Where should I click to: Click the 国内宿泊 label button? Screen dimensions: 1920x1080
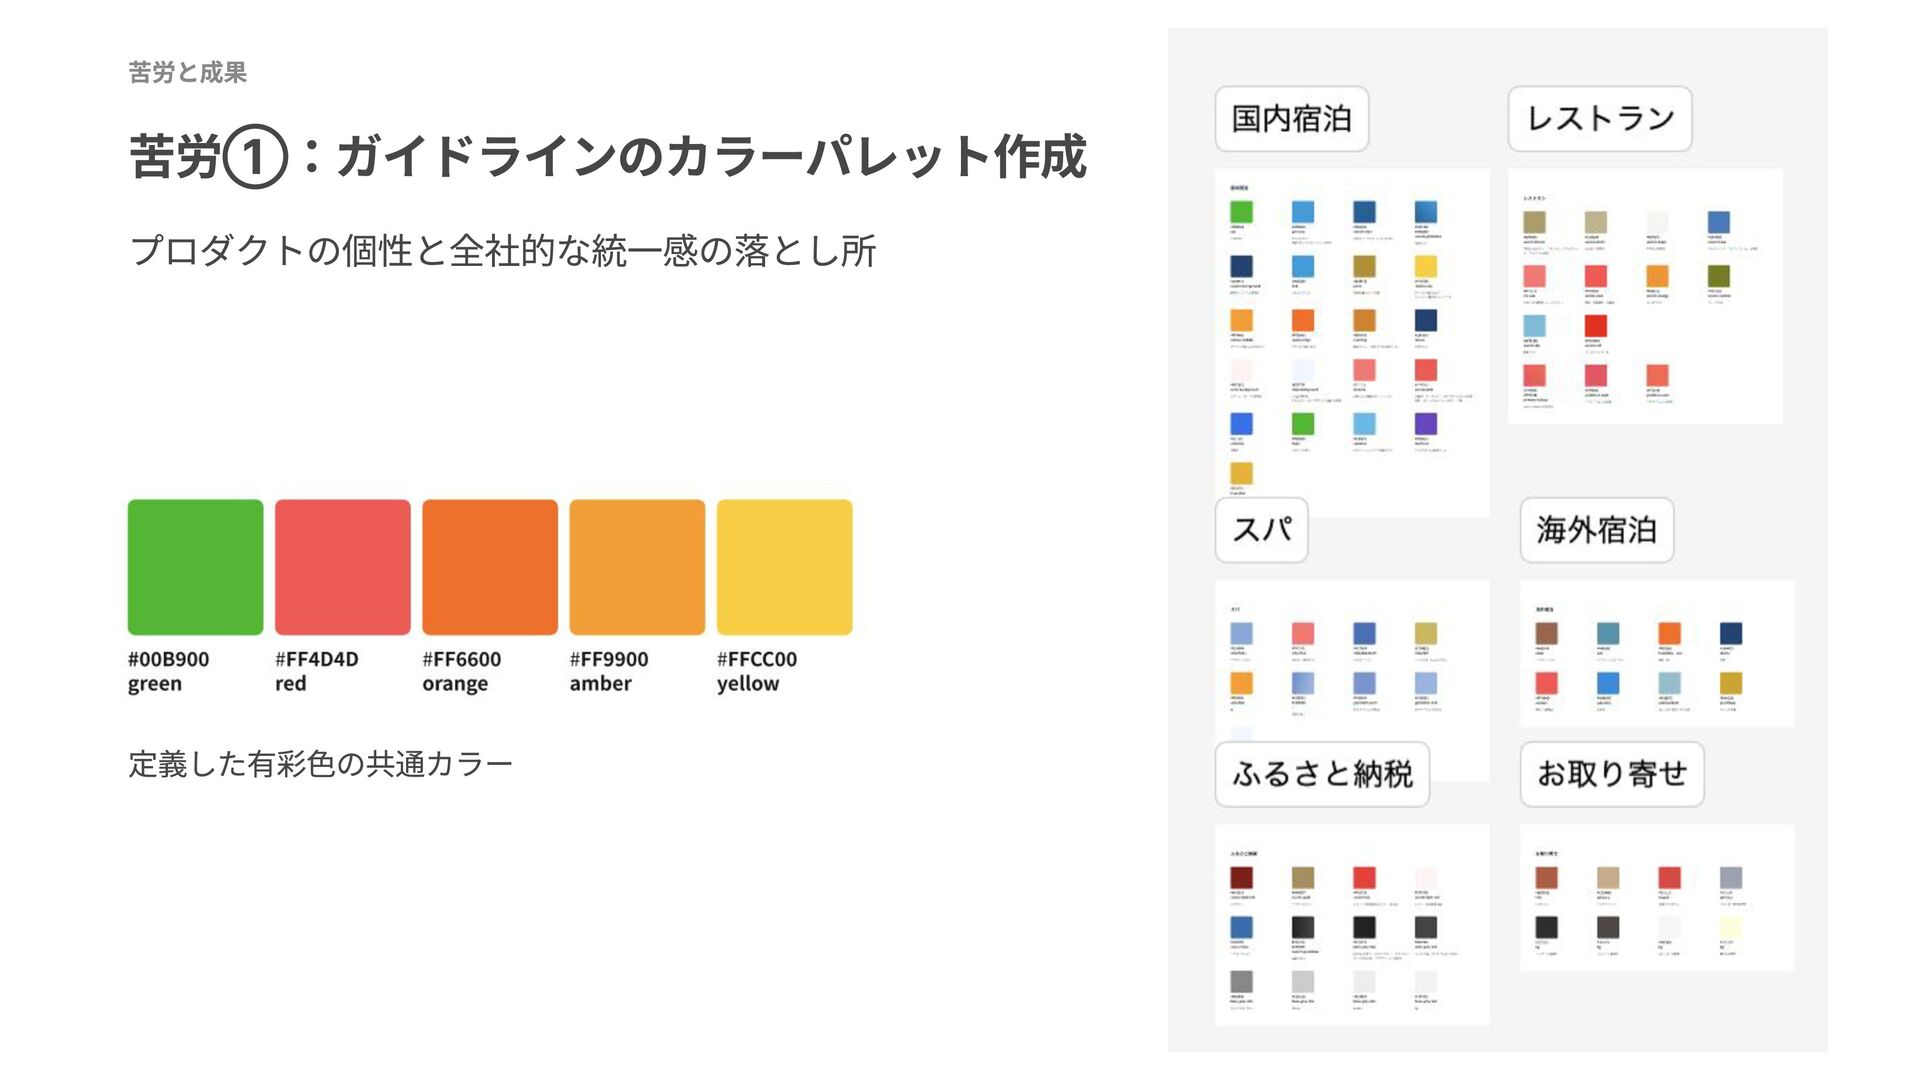[1292, 119]
